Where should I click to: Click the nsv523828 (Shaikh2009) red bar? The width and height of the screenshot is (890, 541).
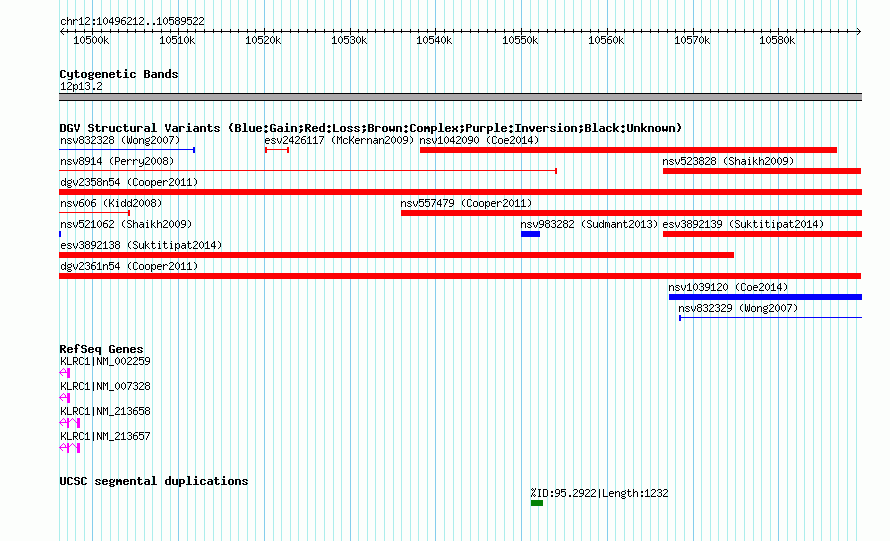pyautogui.click(x=762, y=171)
